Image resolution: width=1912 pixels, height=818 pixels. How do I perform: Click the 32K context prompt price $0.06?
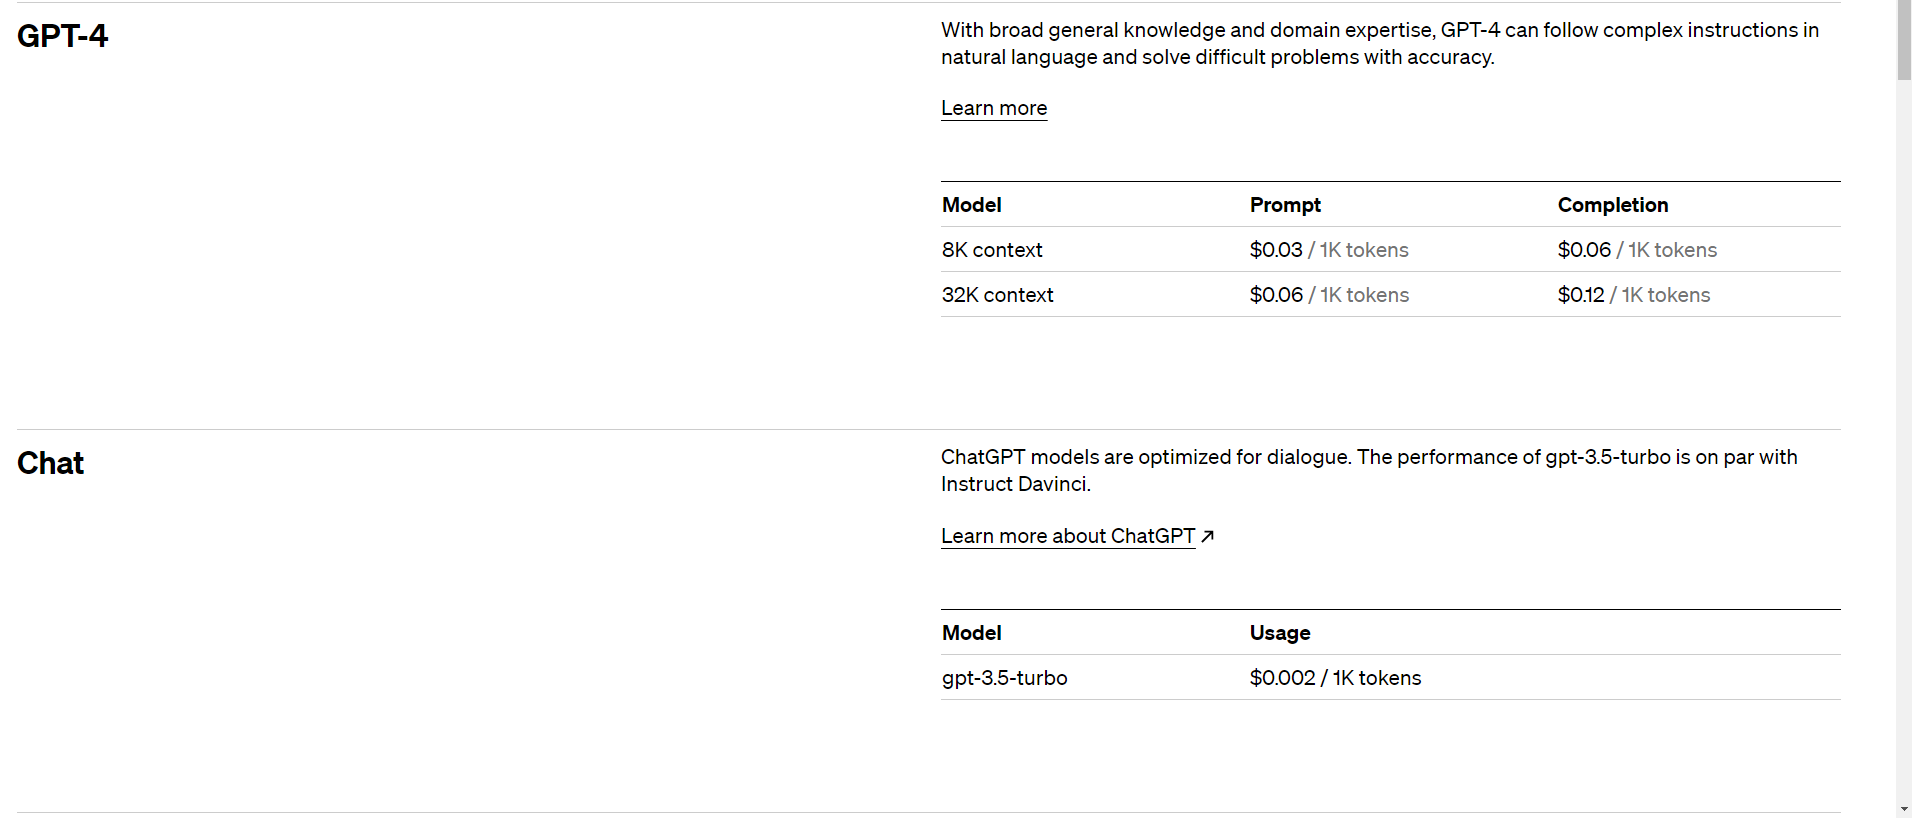tap(1276, 295)
